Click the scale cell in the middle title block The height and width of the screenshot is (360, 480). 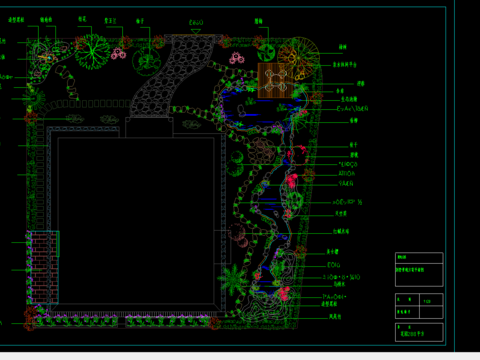(x=431, y=301)
